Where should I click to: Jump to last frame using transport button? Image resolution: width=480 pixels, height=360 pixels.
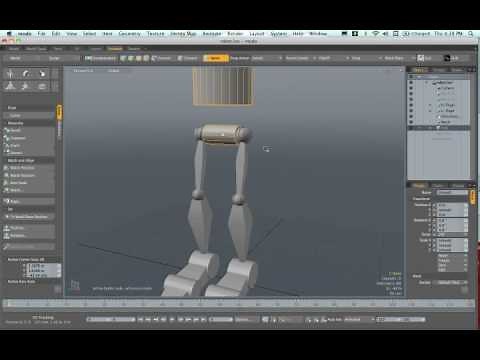click(204, 319)
